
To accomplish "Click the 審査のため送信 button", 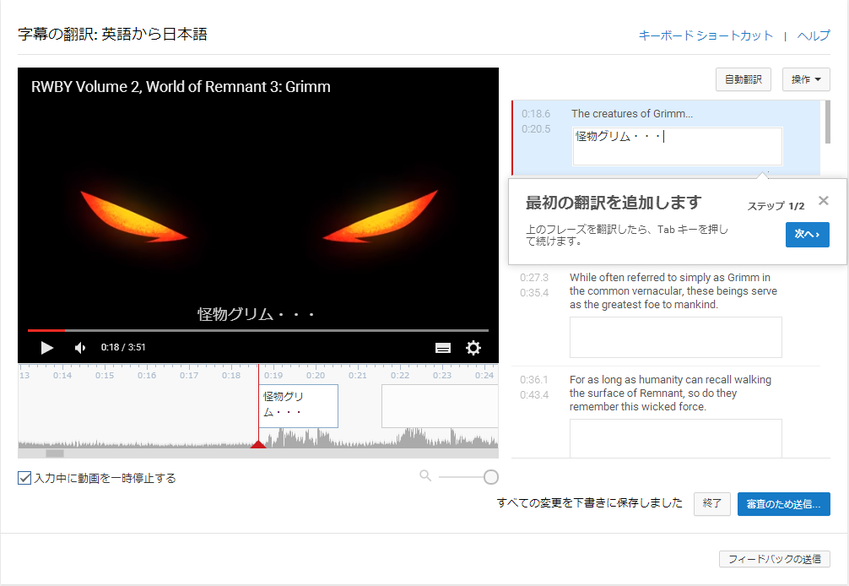I will click(x=783, y=504).
